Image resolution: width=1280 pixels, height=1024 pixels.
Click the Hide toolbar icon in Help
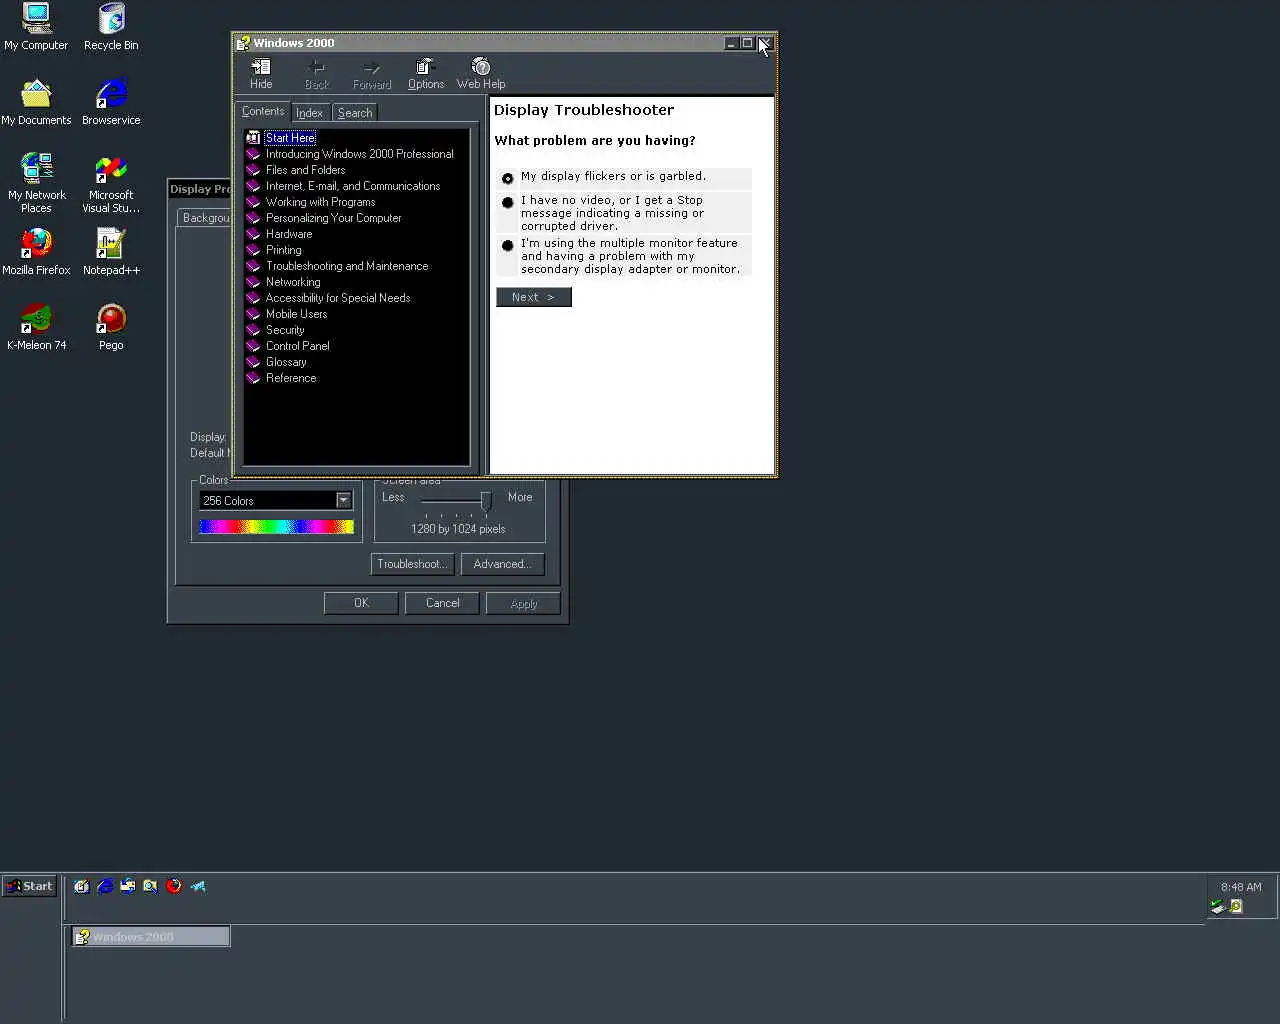[x=261, y=74]
